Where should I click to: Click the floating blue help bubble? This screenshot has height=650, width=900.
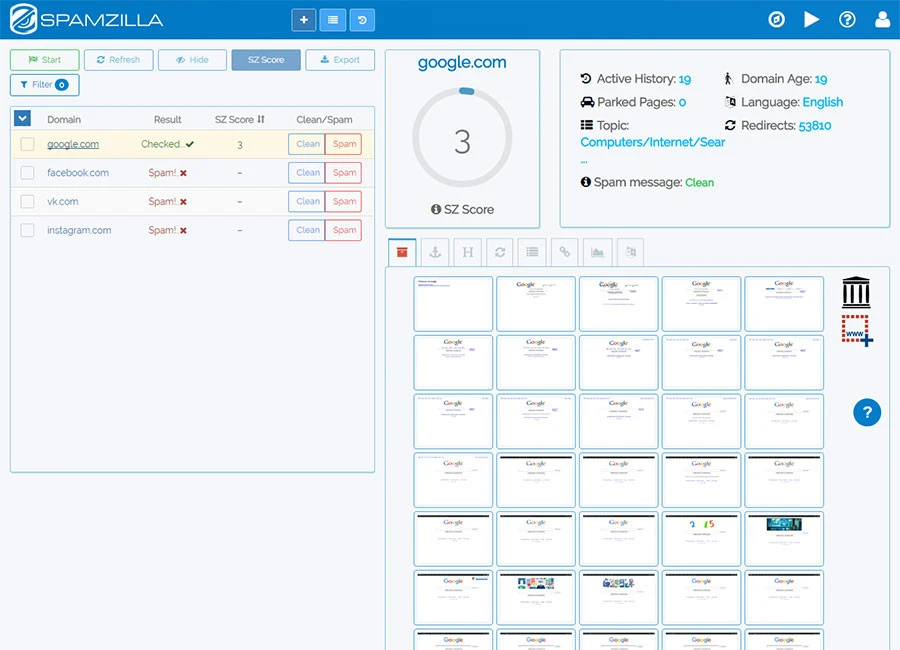click(867, 412)
